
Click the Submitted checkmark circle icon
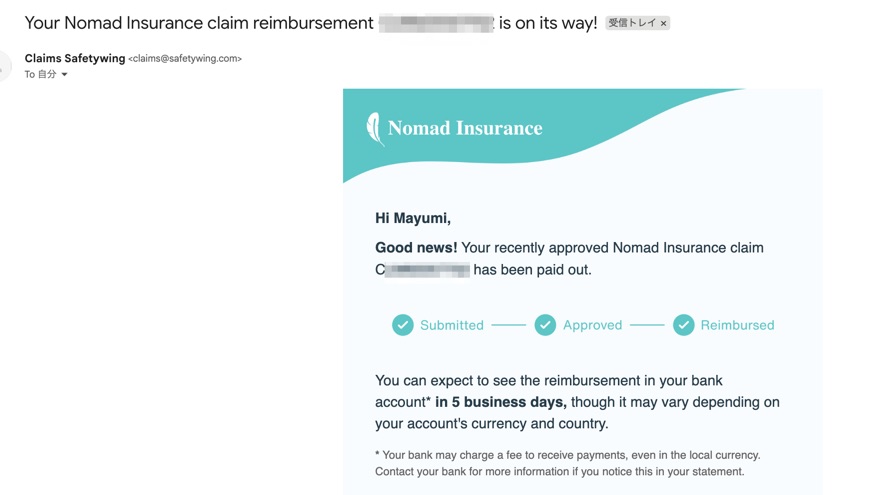[x=402, y=325]
